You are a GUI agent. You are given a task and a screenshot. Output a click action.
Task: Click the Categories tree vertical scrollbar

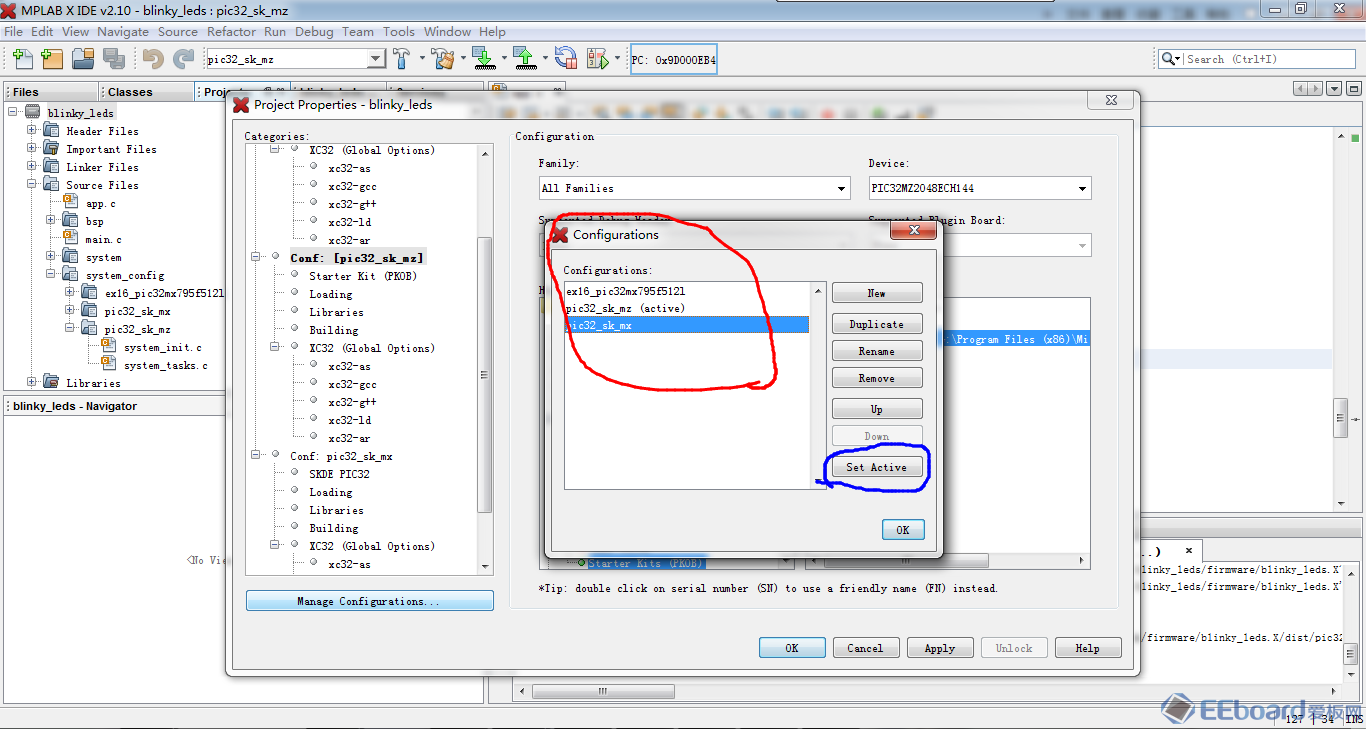(x=485, y=375)
